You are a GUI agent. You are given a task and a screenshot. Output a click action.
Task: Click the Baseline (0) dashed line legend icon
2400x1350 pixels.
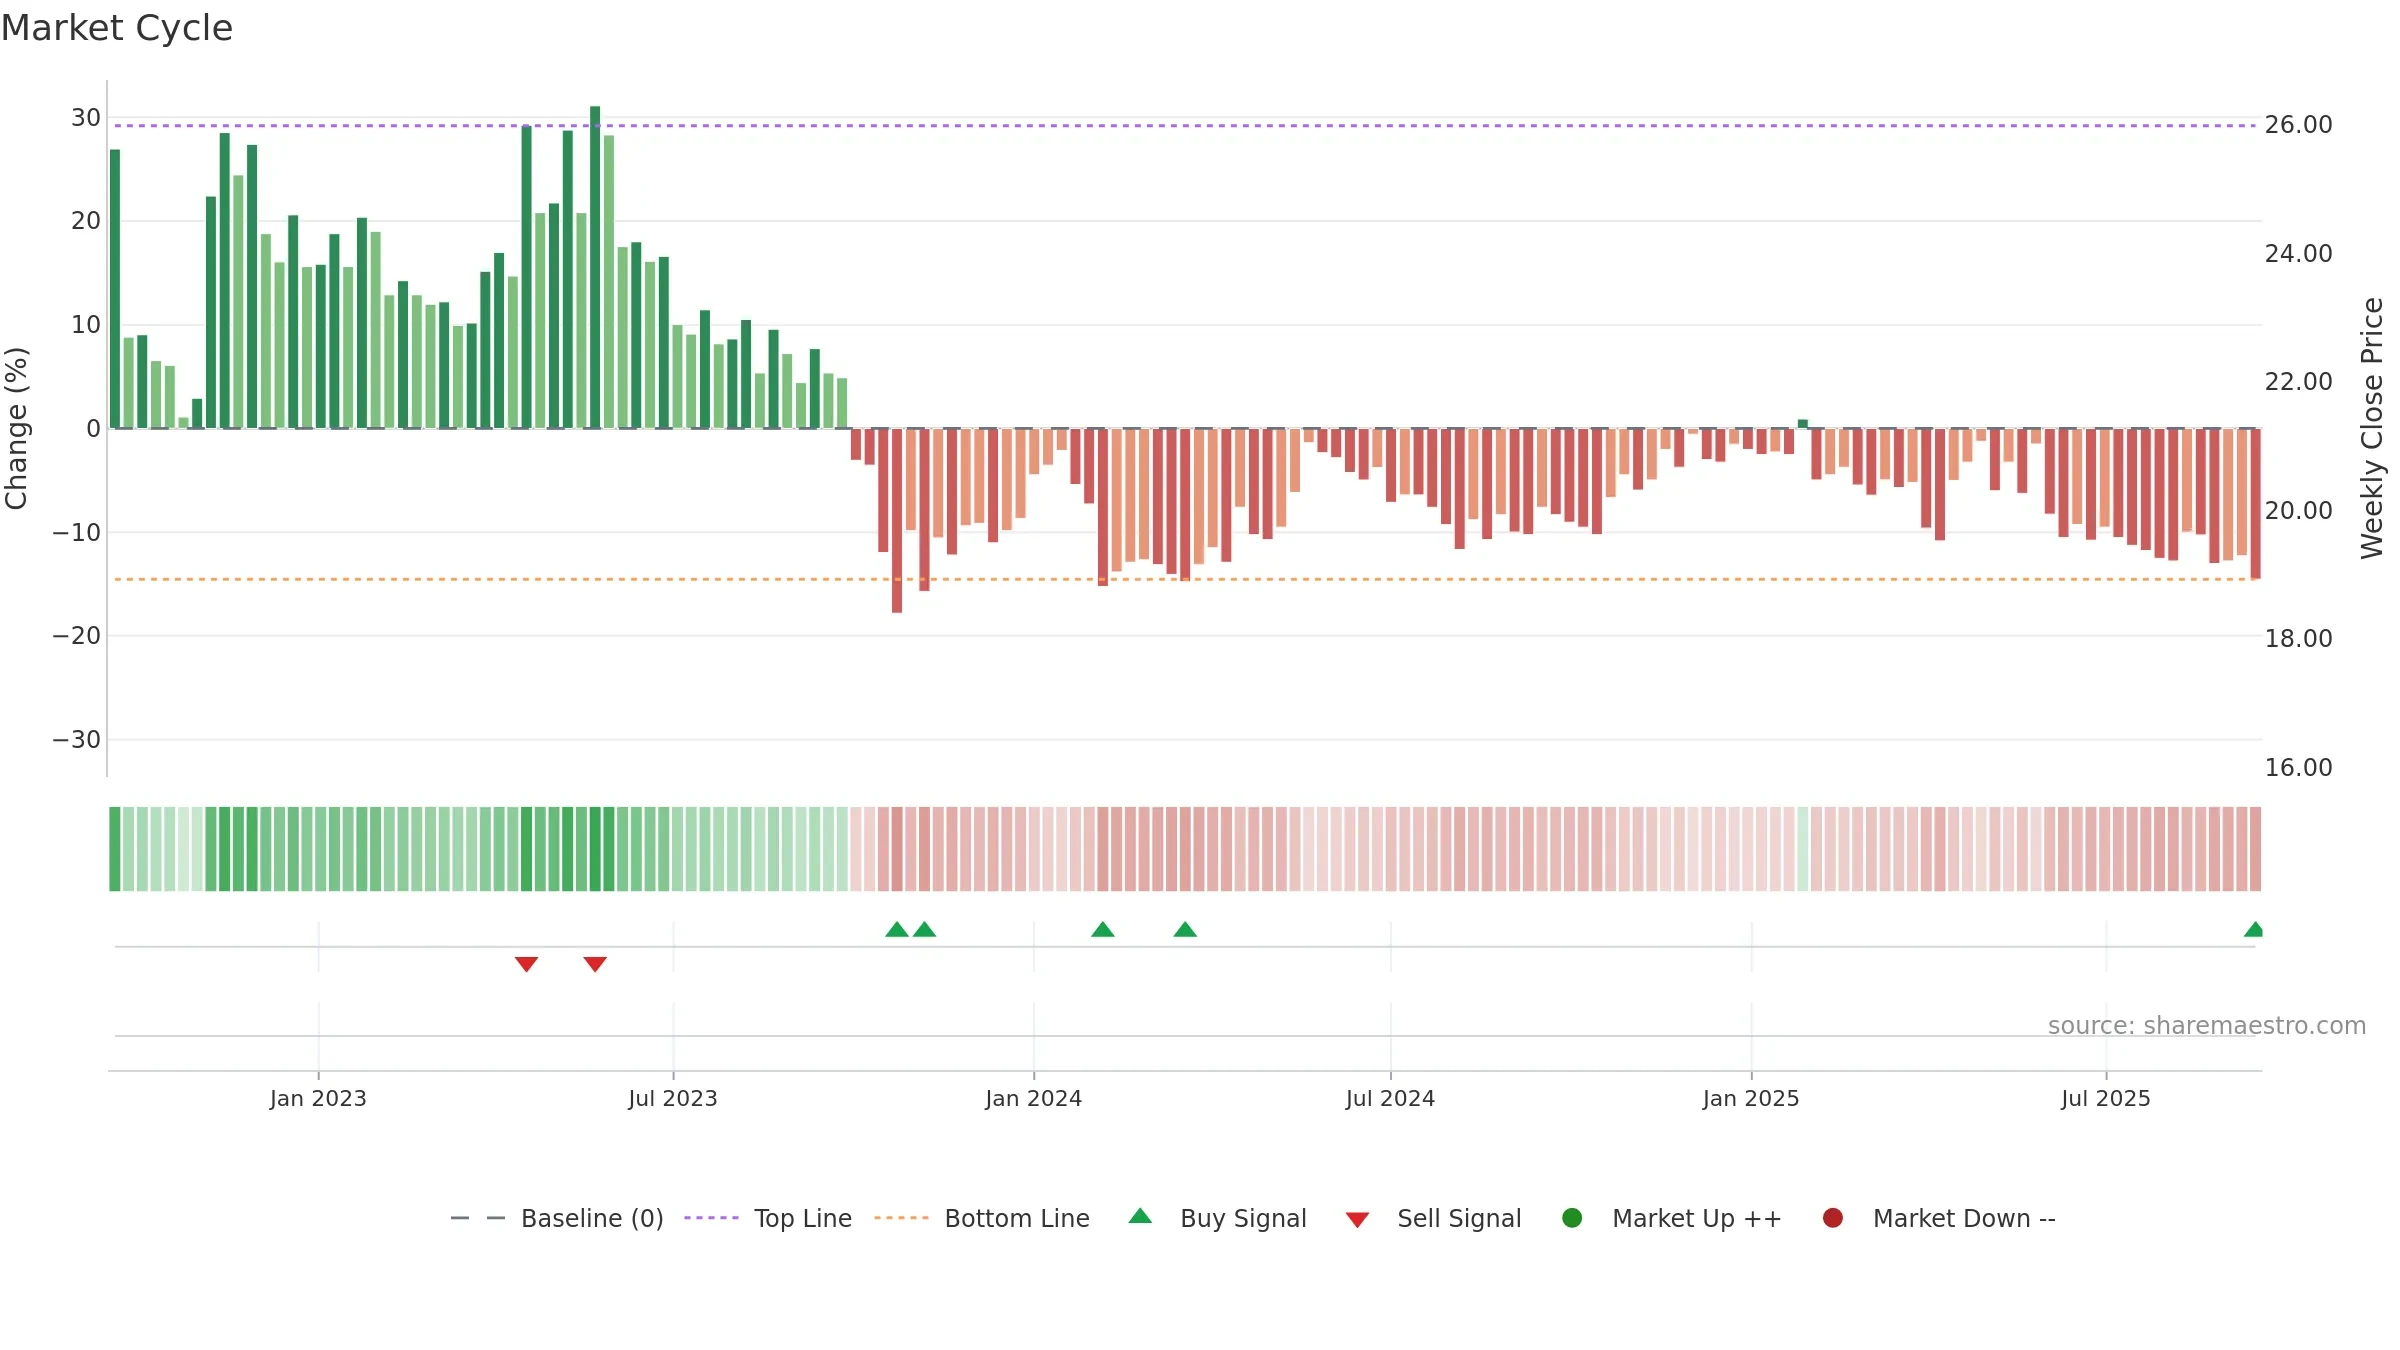(x=478, y=1218)
